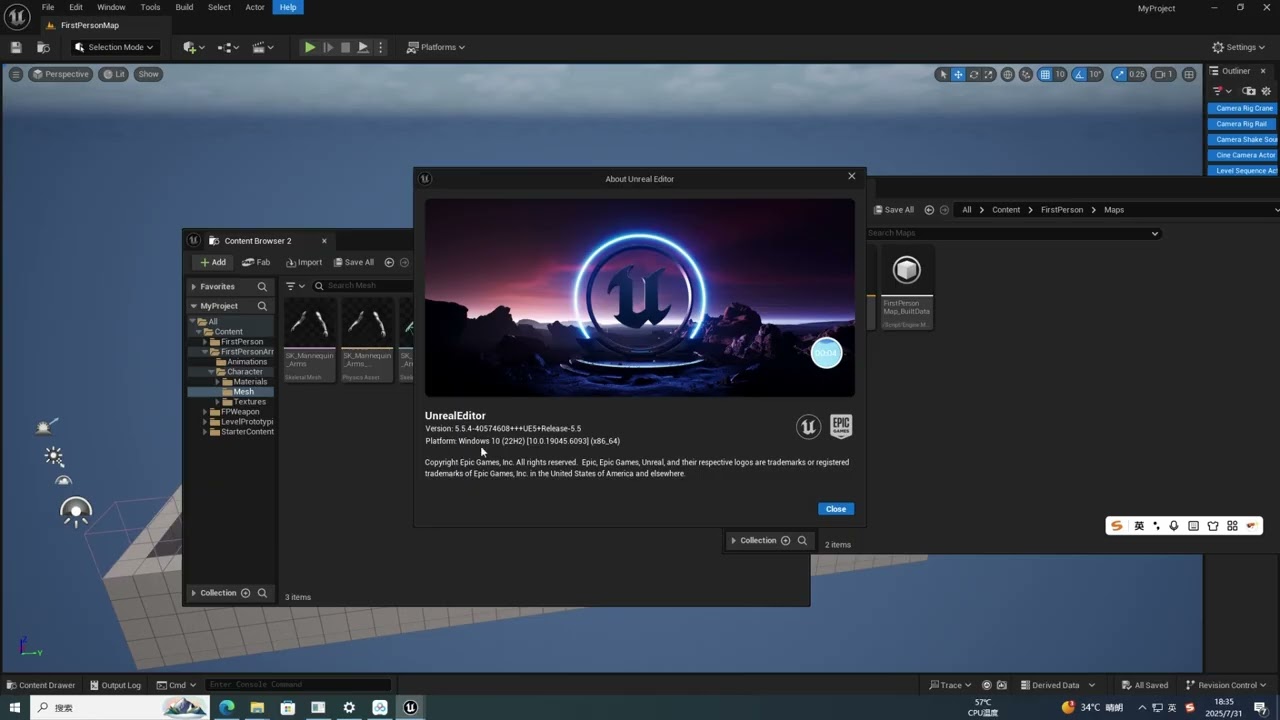Screen dimensions: 1280x720
Task: Open the Settings dropdown at top right
Action: pos(1239,47)
